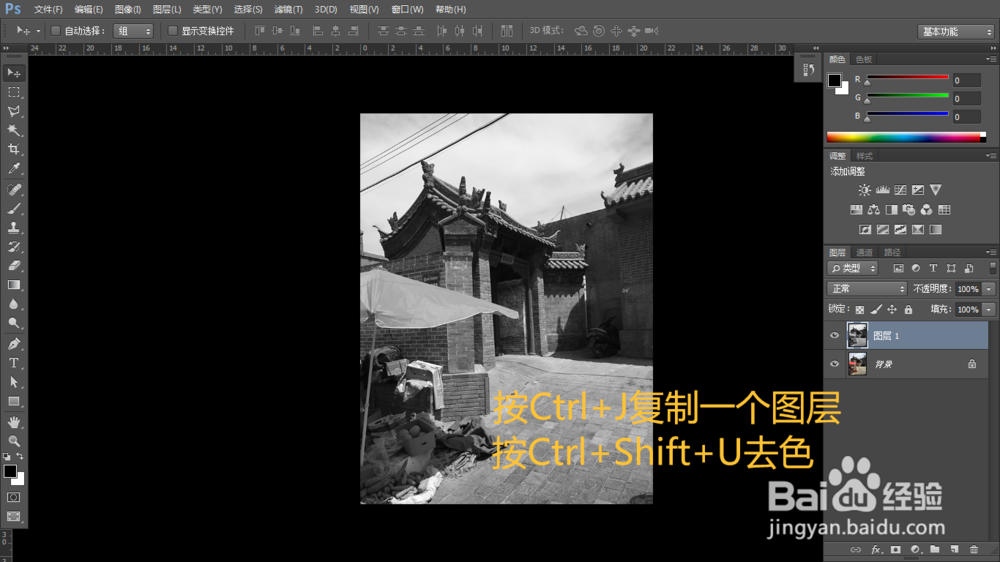Screen dimensions: 1000x562
Task: Toggle lock position
Action: [892, 309]
